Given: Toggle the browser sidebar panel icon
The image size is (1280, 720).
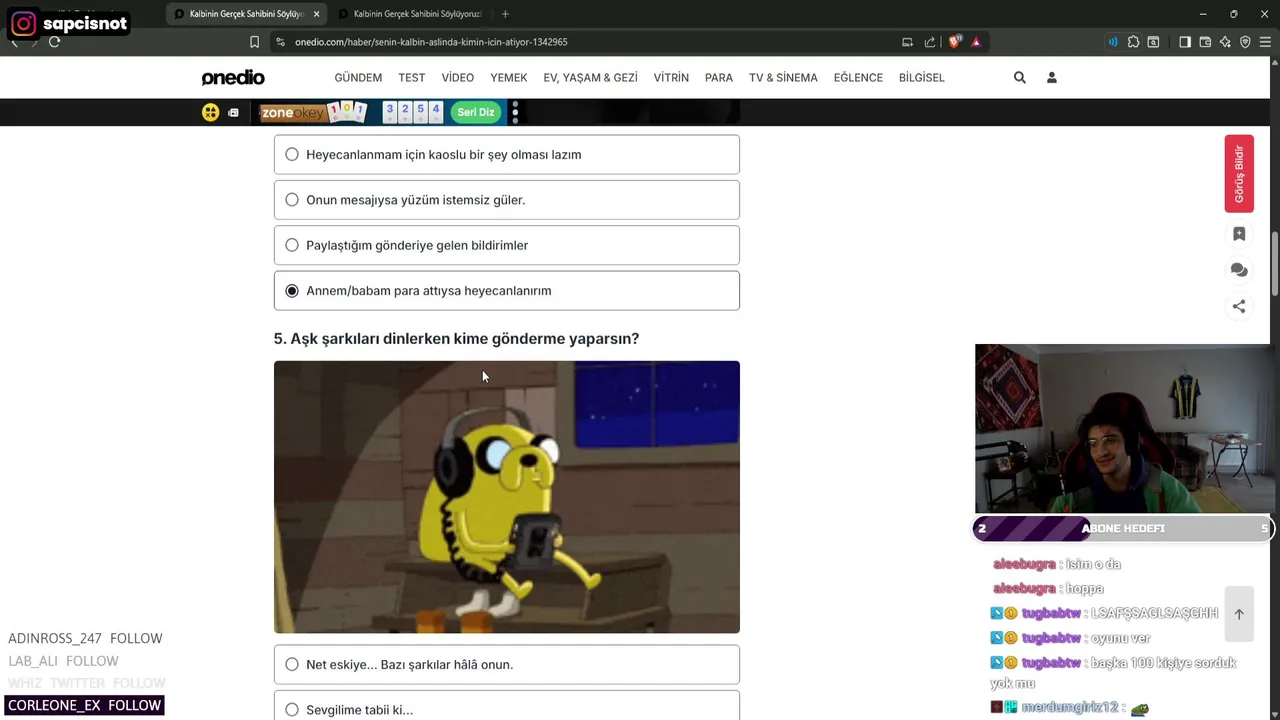Looking at the screenshot, I should 1185,42.
